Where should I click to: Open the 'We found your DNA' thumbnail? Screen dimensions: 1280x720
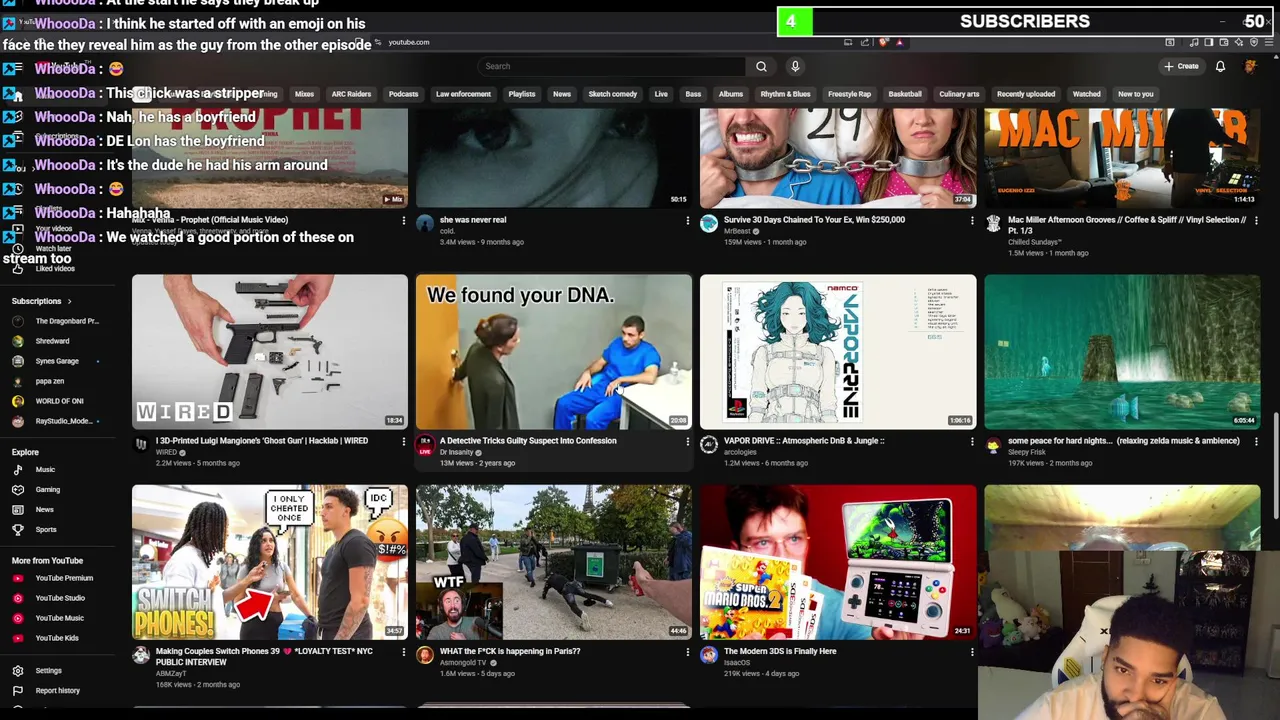click(x=554, y=351)
